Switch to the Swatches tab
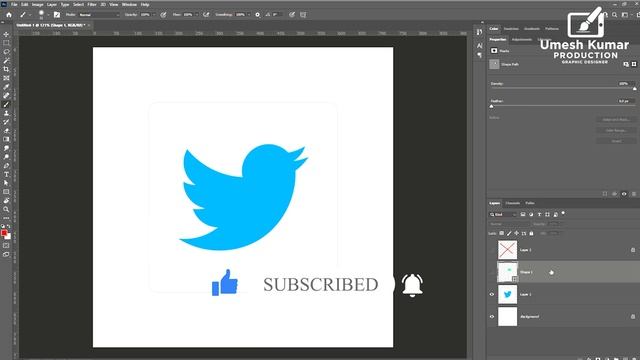Viewport: 640px width, 360px height. [511, 29]
